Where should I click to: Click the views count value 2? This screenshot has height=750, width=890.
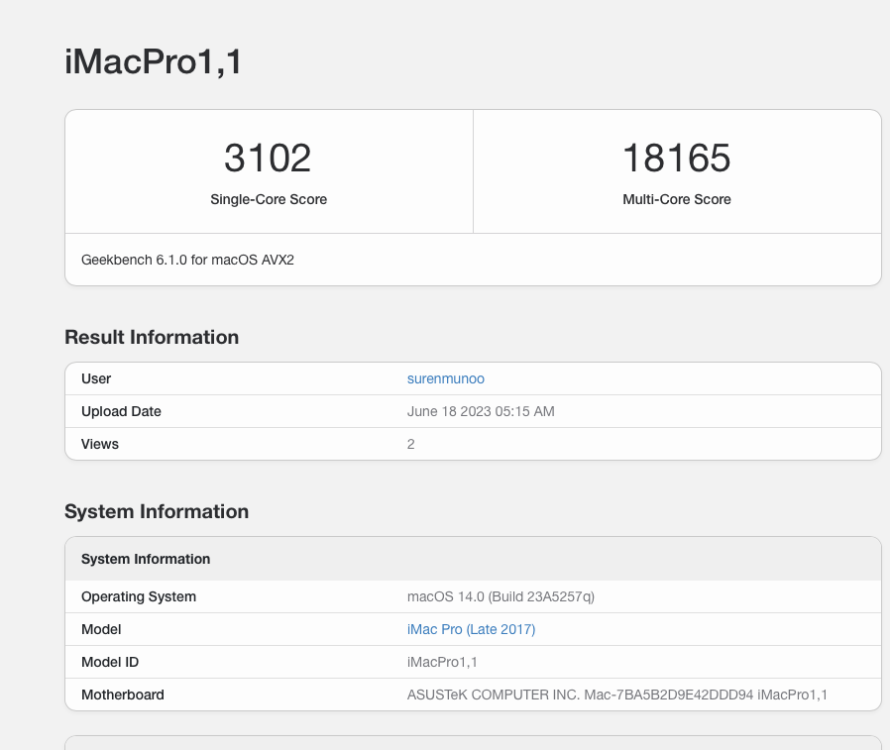[411, 444]
